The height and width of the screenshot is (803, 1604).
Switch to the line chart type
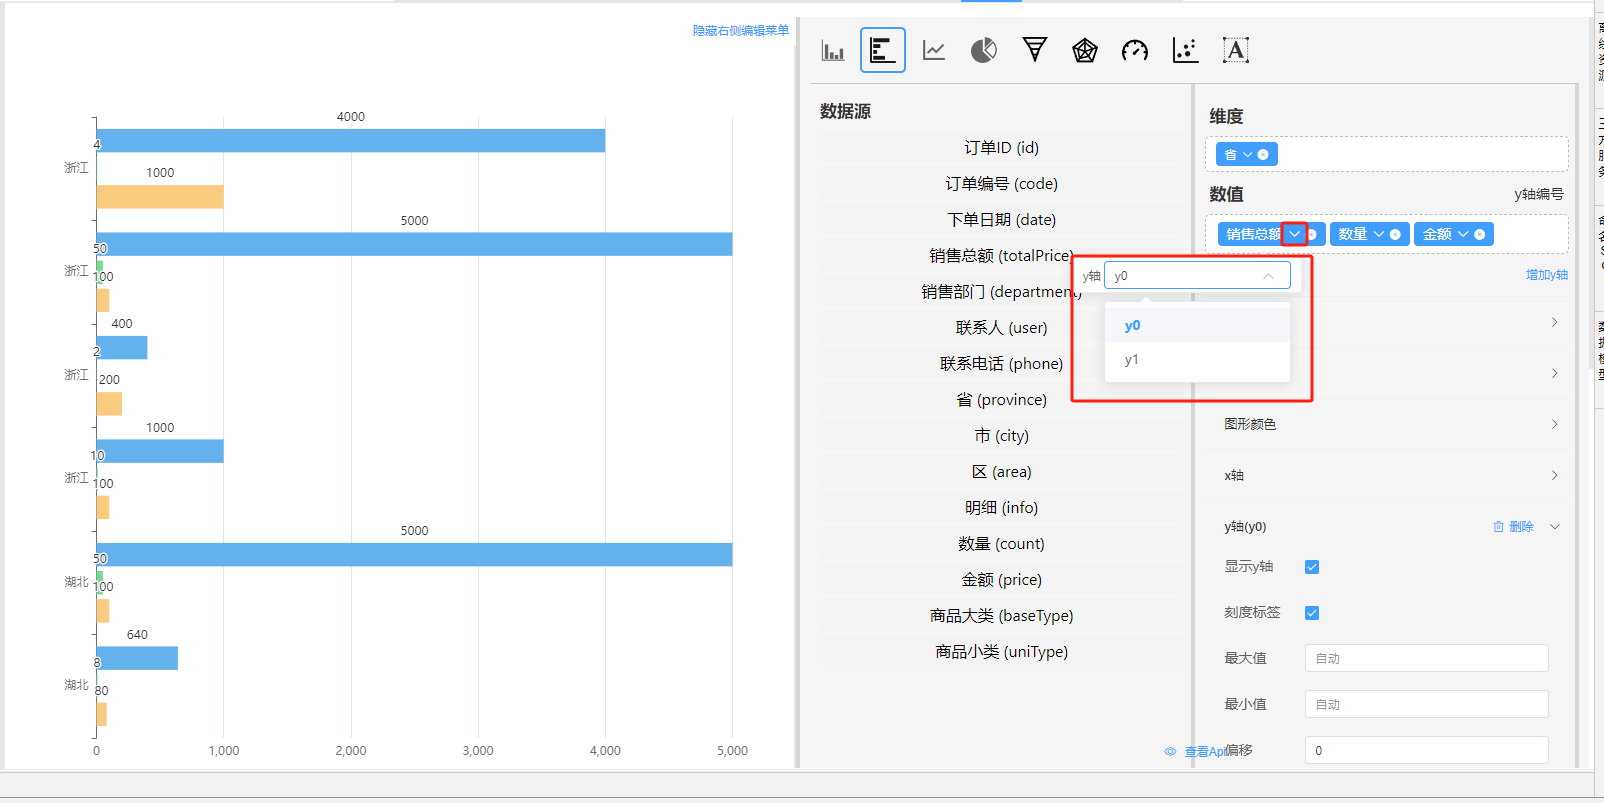coord(934,50)
